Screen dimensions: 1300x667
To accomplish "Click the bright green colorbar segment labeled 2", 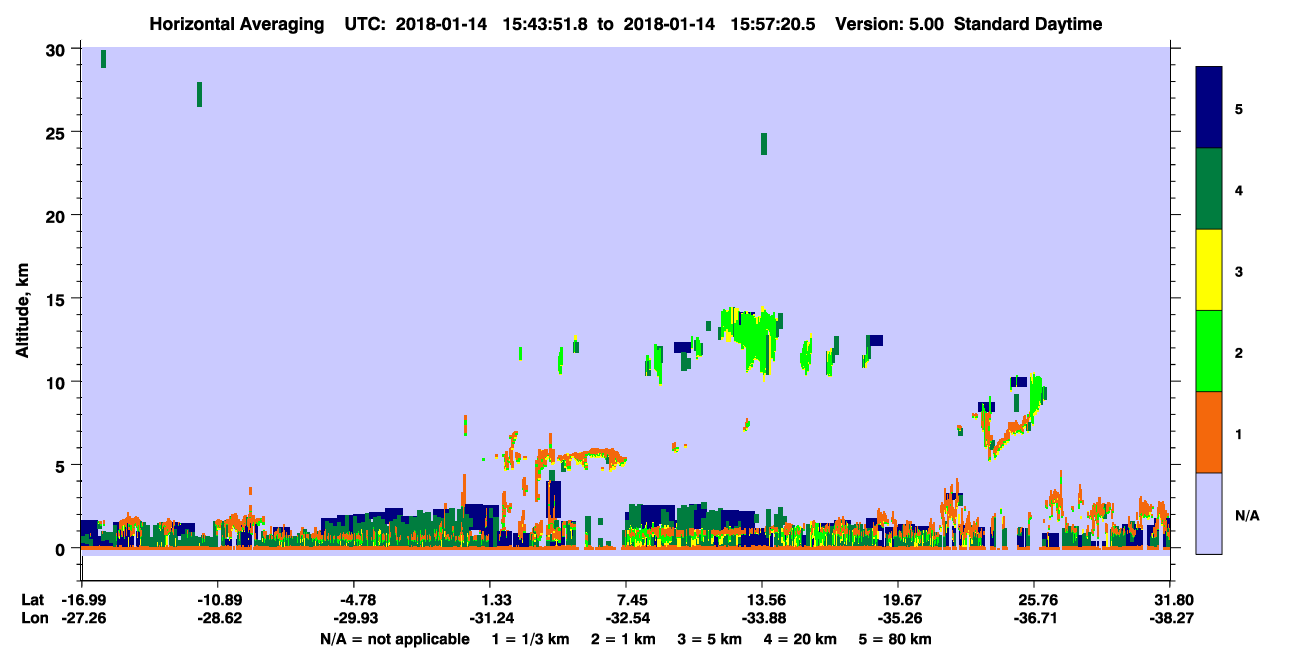I will pyautogui.click(x=1209, y=351).
